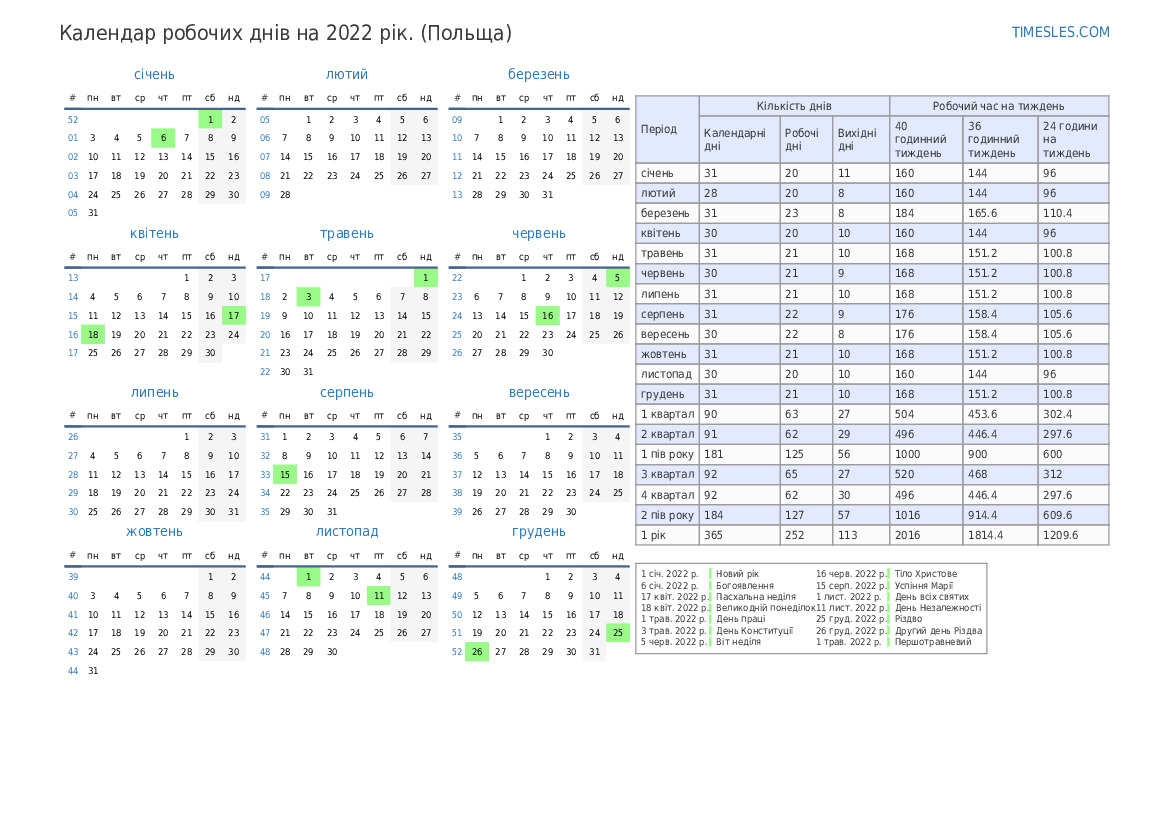The width and height of the screenshot is (1169, 827).
Task: Click the '3 квартал' row label
Action: 667,475
